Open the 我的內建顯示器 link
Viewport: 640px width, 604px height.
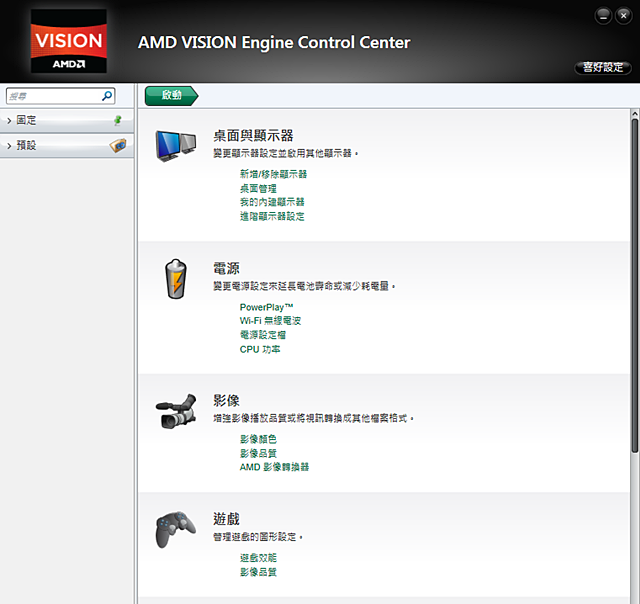pos(272,202)
